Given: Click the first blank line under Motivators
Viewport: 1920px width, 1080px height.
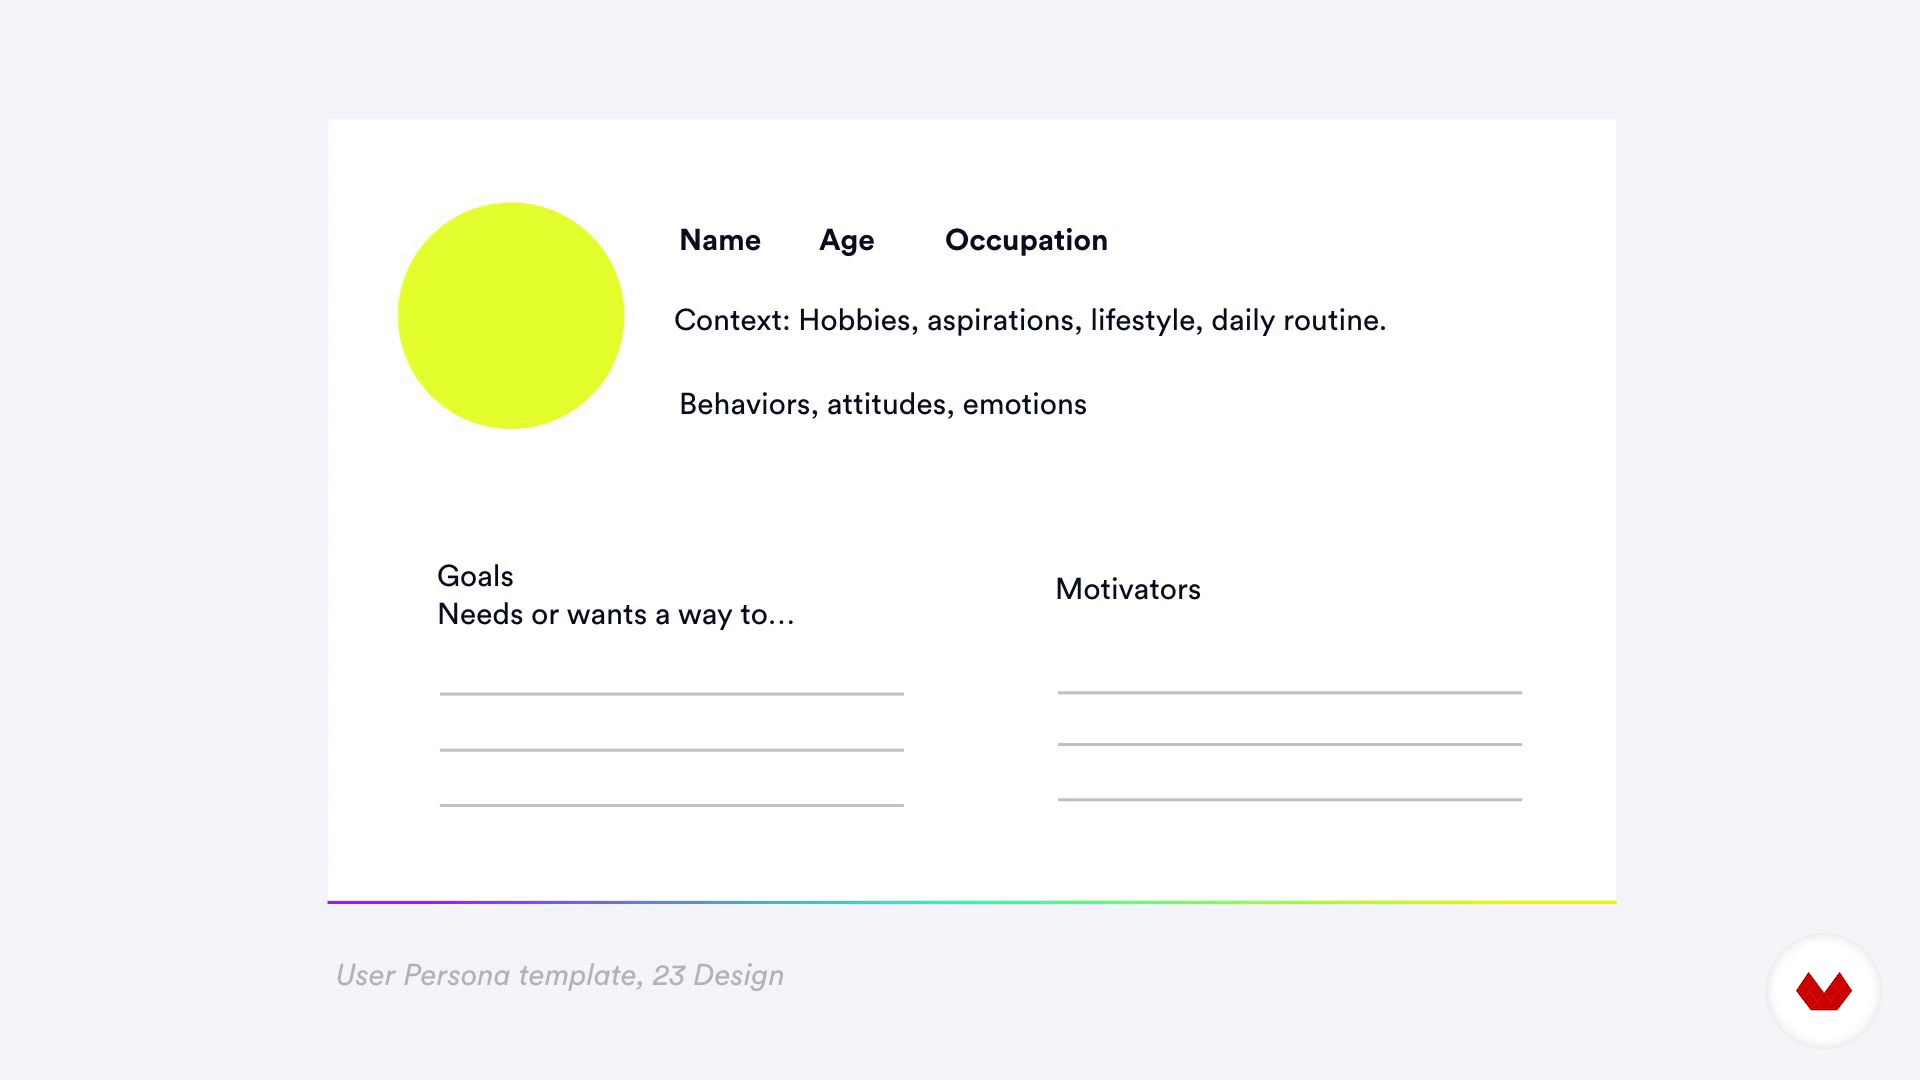Looking at the screenshot, I should coord(1290,692).
